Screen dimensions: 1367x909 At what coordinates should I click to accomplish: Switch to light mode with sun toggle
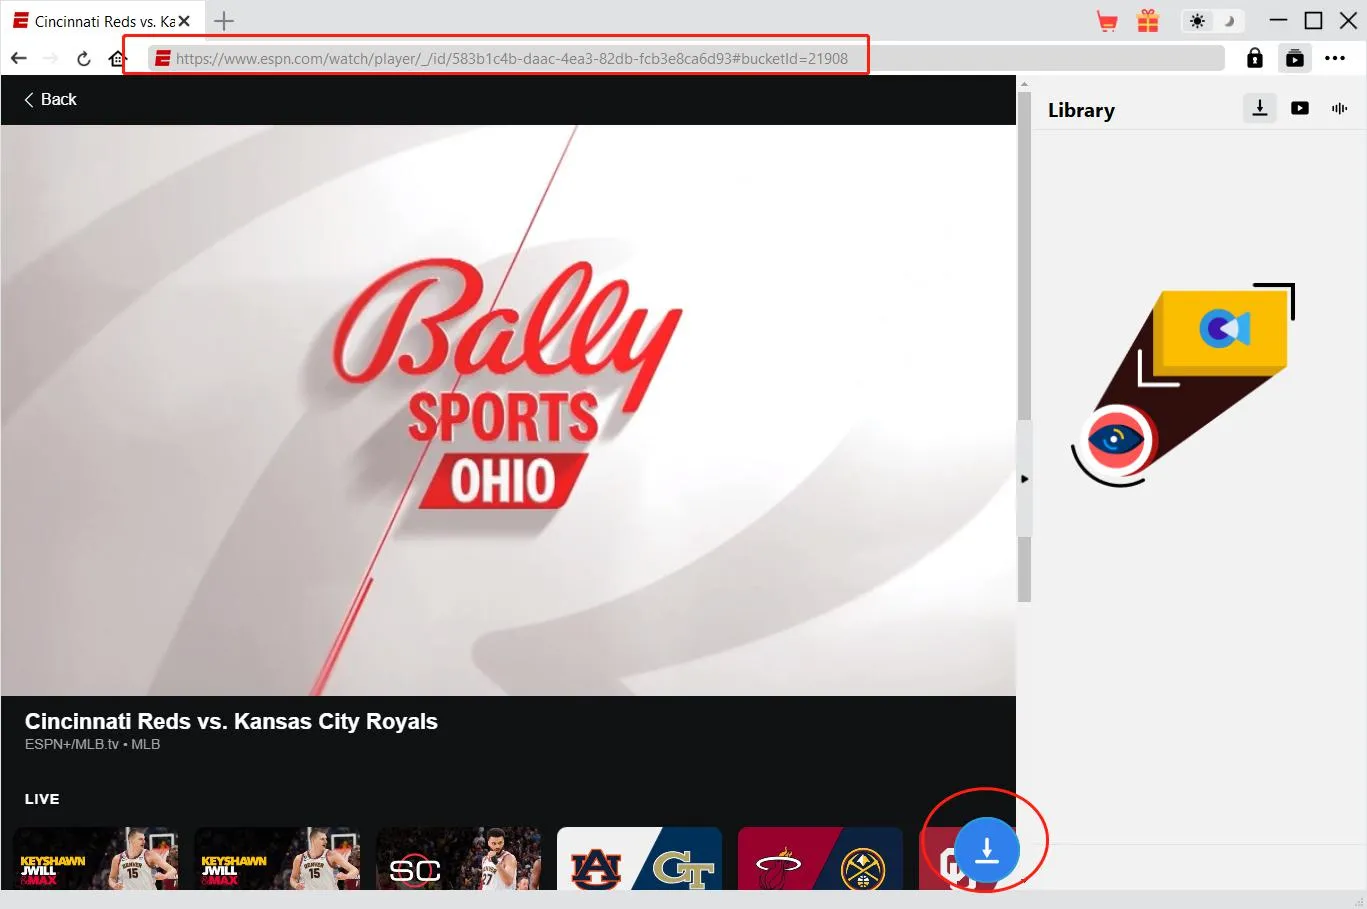tap(1197, 21)
